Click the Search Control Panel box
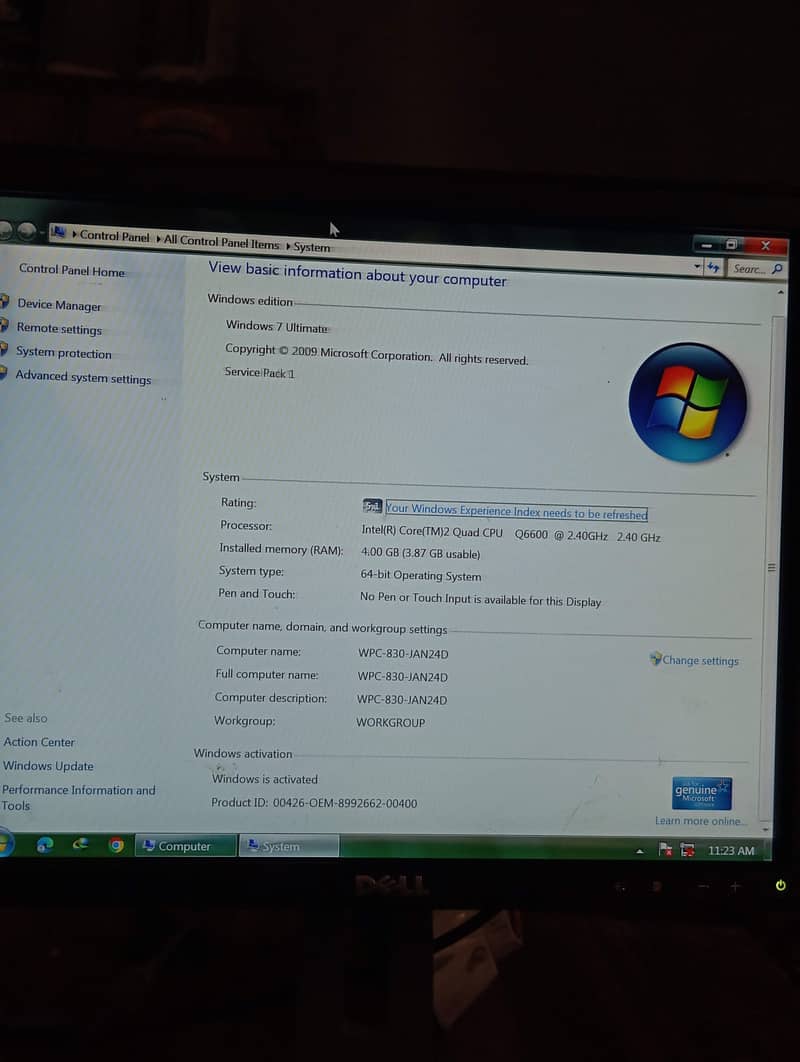The image size is (800, 1062). tap(756, 269)
